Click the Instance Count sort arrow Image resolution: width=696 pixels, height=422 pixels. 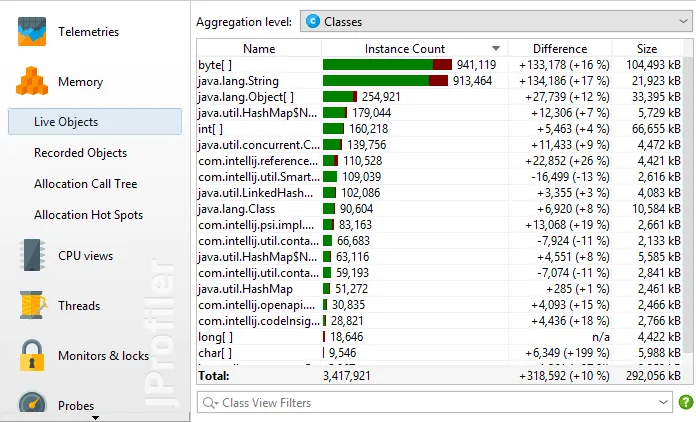click(x=496, y=48)
